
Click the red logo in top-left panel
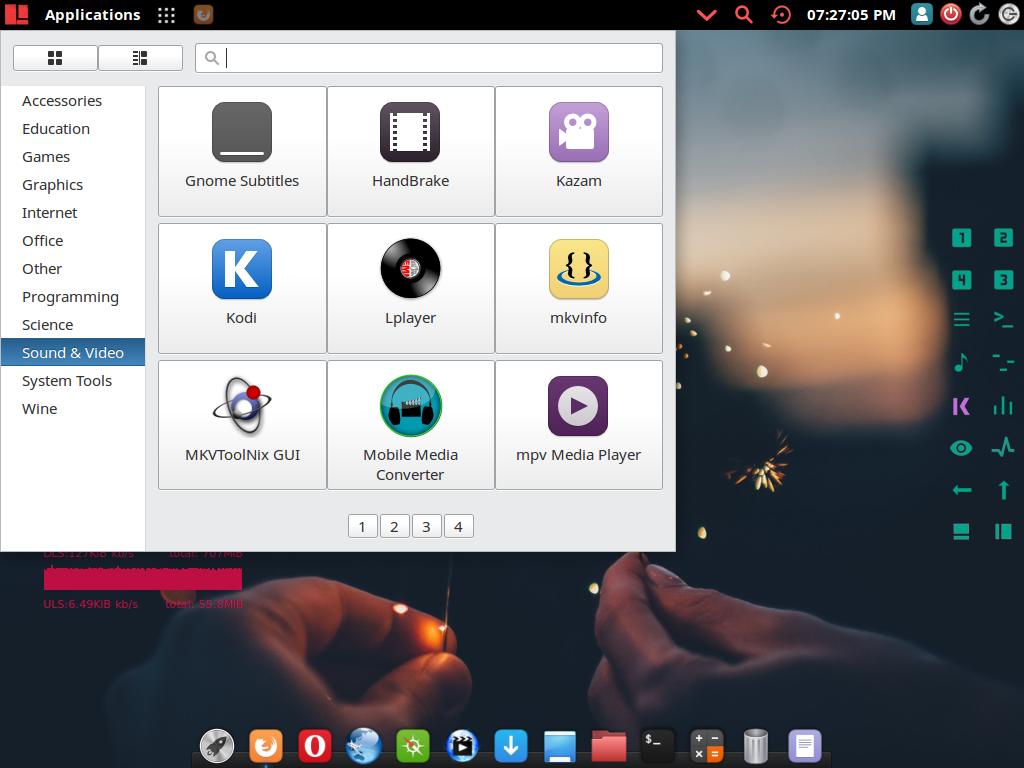tap(17, 14)
